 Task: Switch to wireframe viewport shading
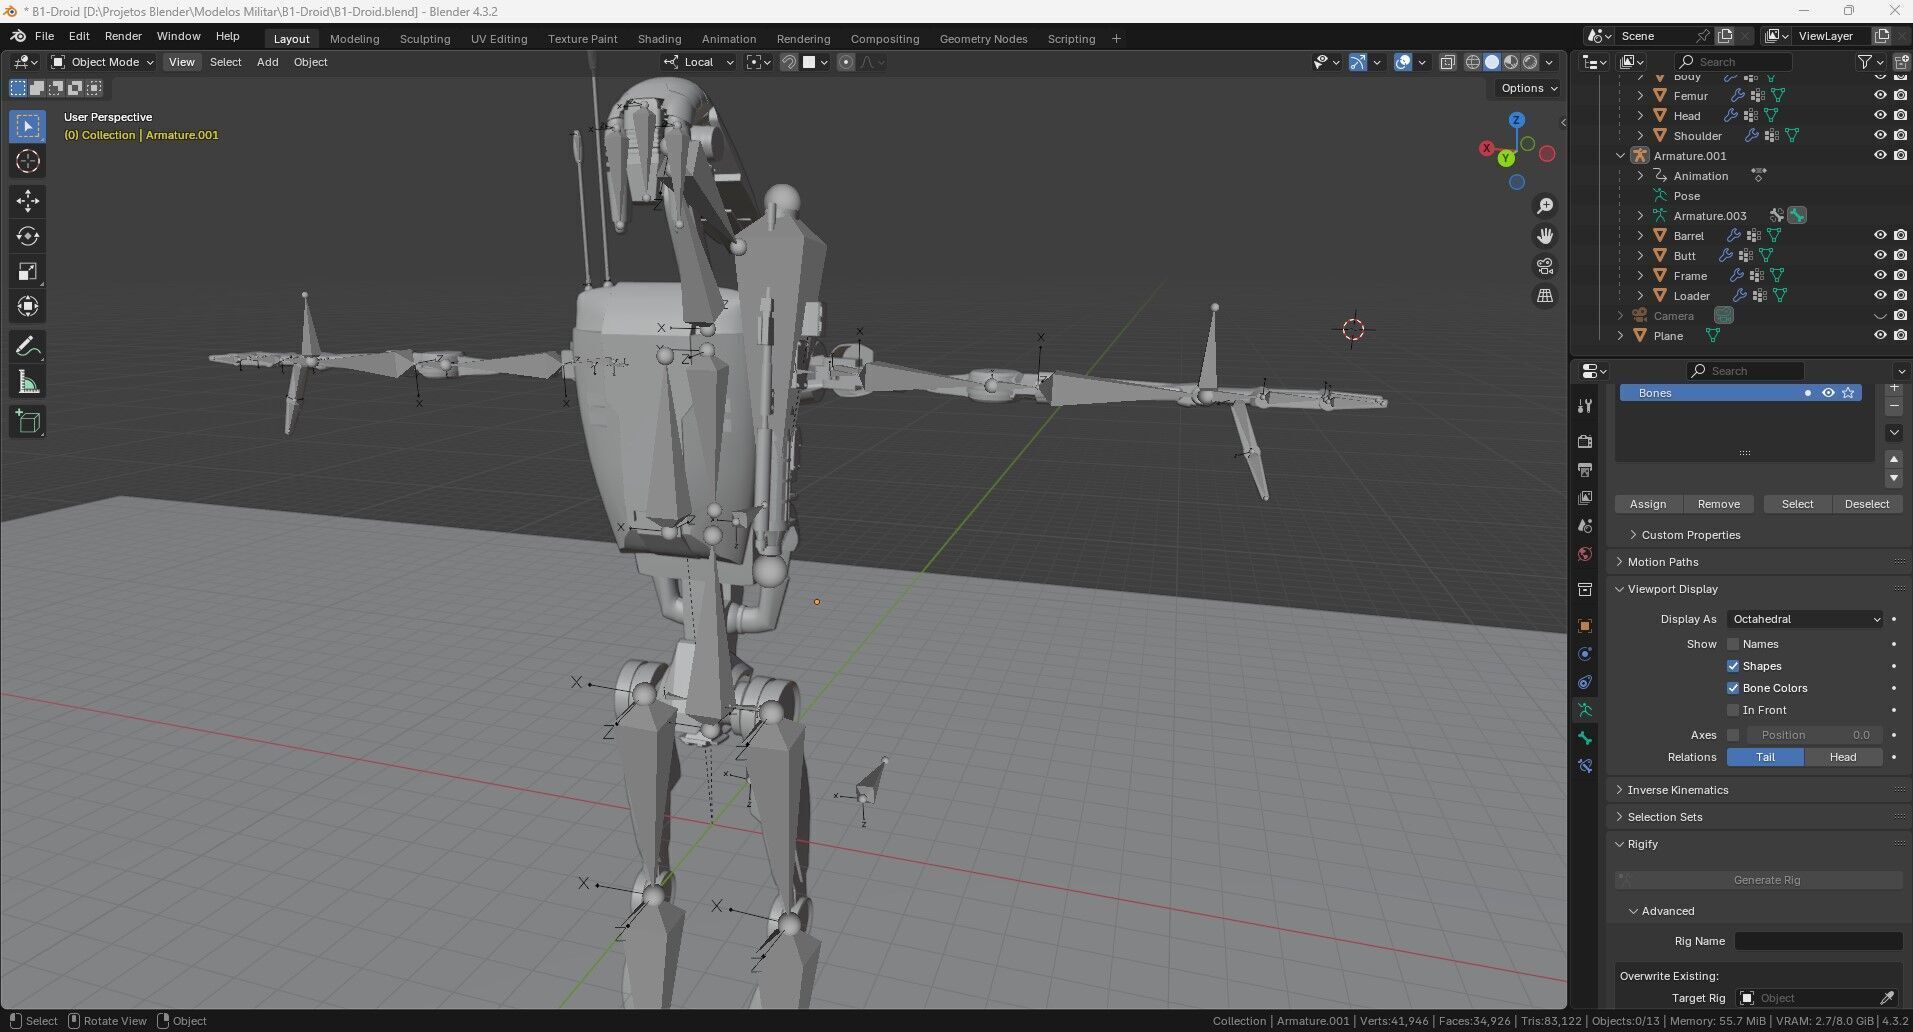(1473, 62)
